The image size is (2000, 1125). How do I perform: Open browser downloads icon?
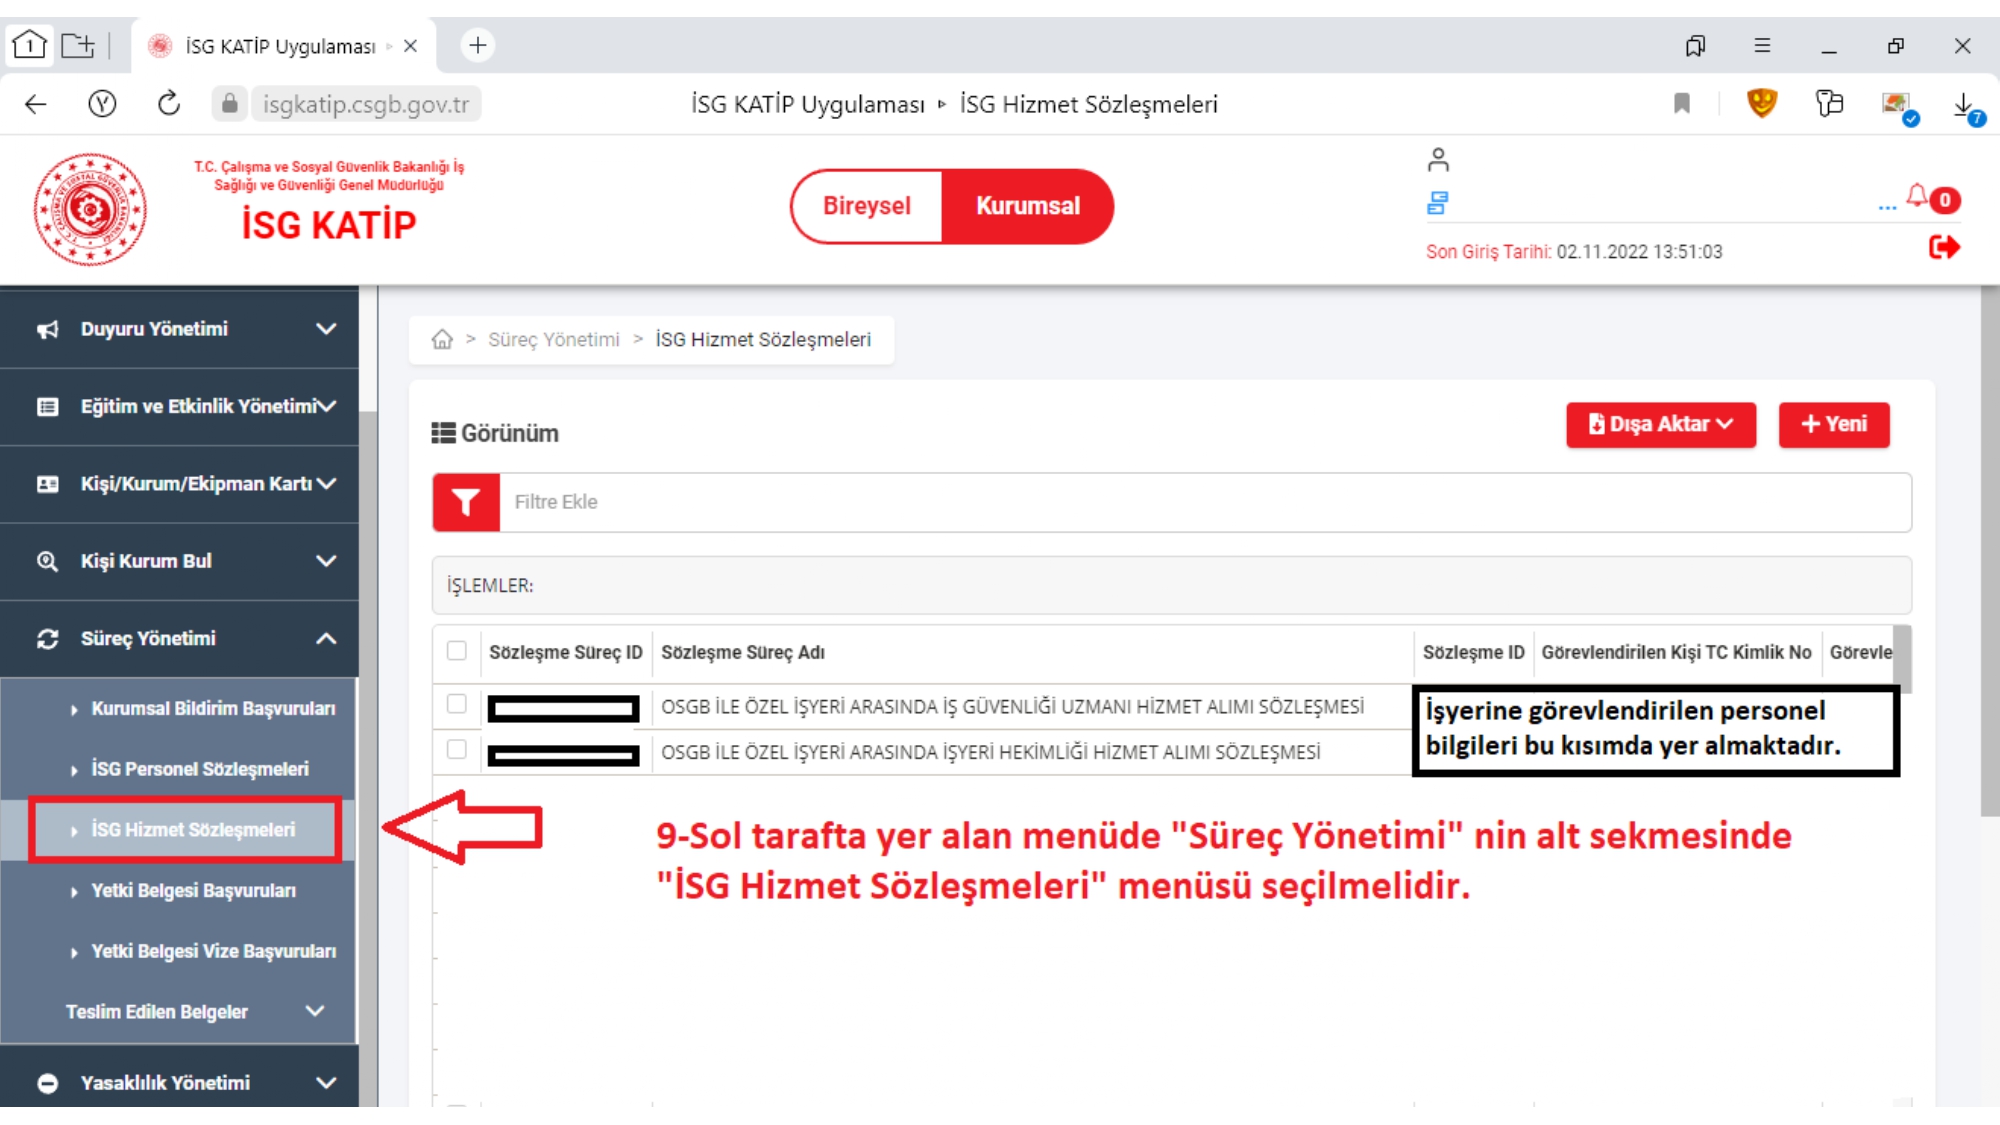[x=1963, y=106]
